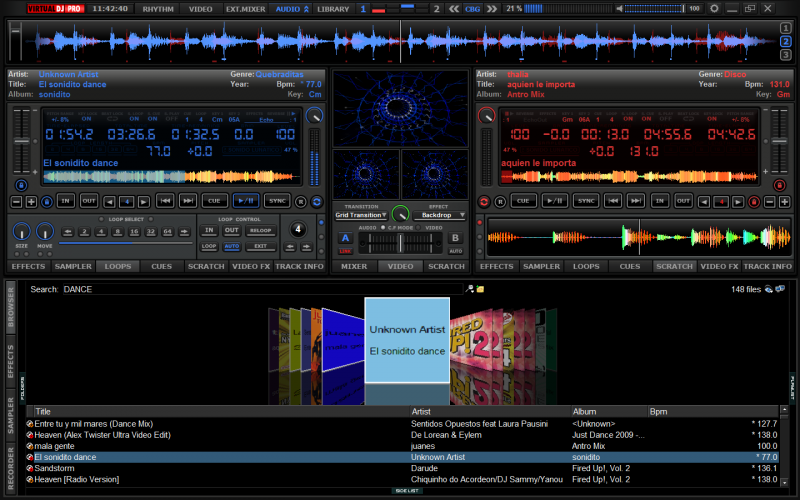Select video crossfader side B
Image resolution: width=800 pixels, height=500 pixels.
coord(455,238)
